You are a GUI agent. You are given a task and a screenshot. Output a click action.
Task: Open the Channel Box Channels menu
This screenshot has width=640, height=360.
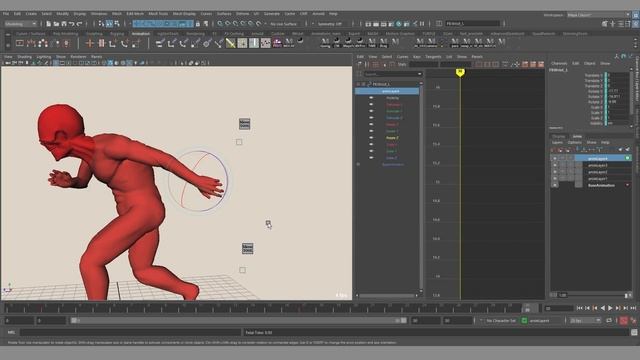click(559, 63)
